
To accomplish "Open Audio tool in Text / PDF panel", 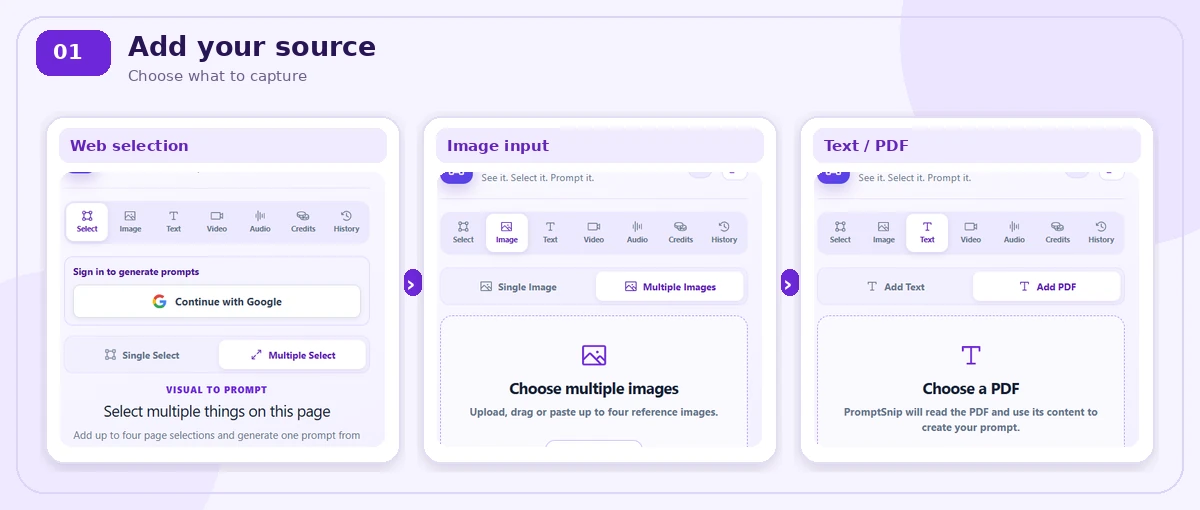I will pos(1014,232).
